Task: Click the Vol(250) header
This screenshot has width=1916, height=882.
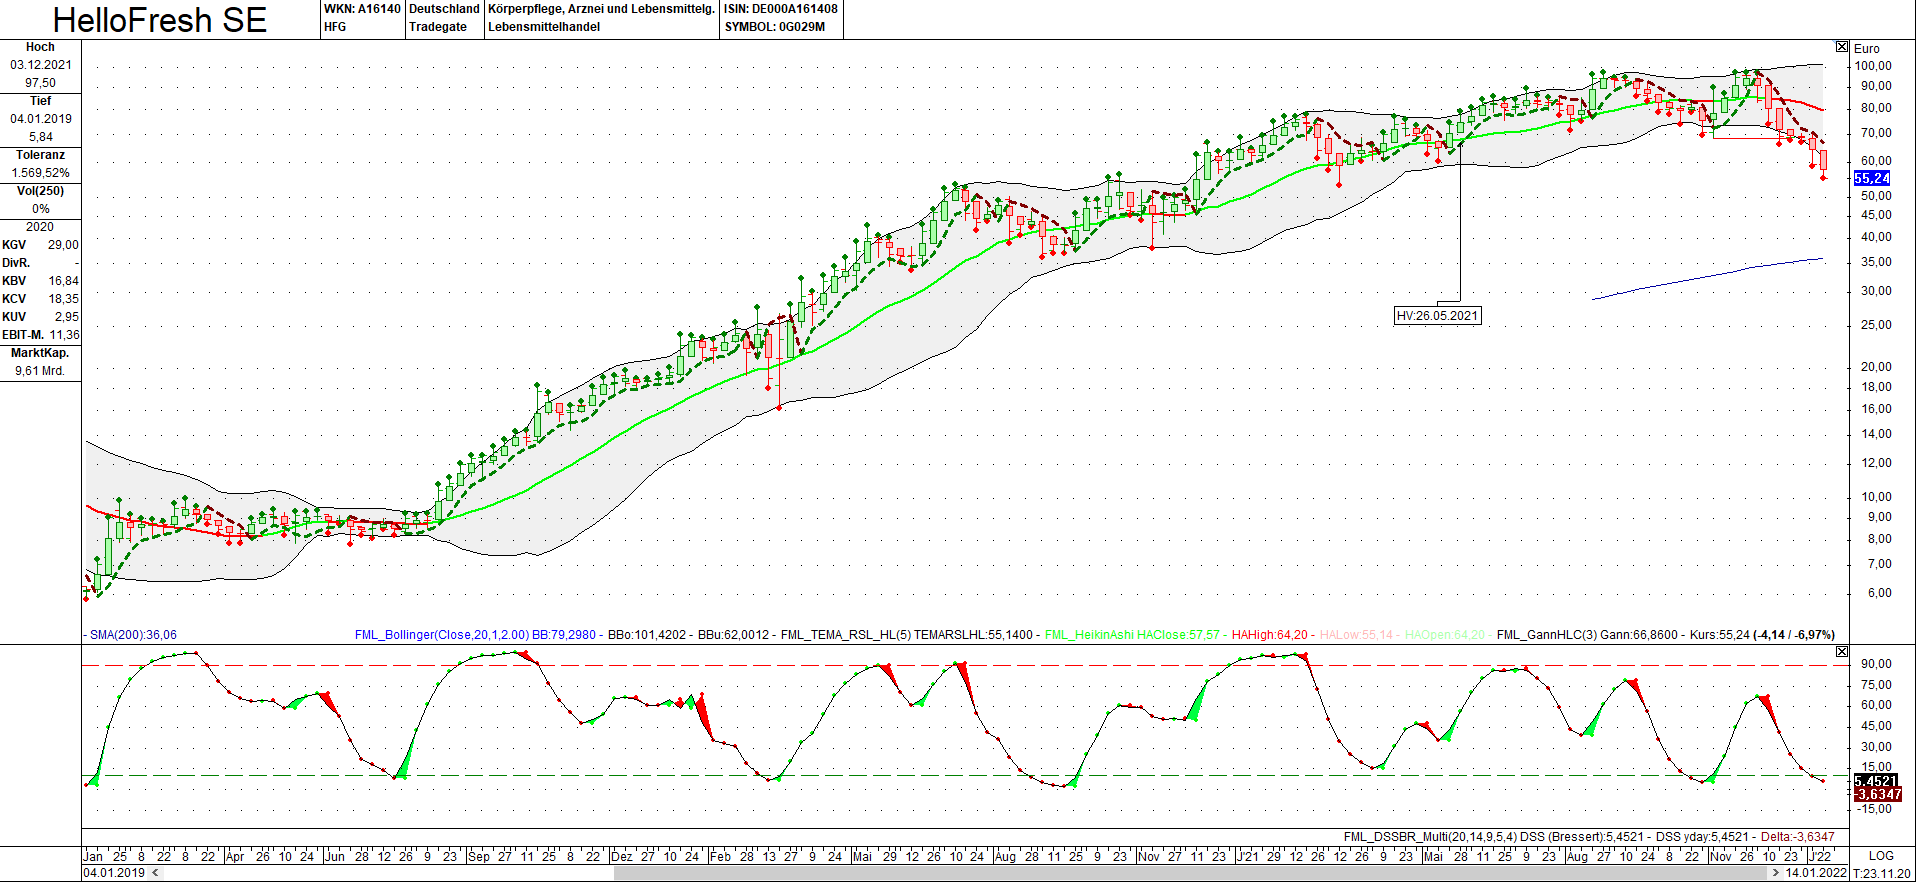Action: pos(41,191)
